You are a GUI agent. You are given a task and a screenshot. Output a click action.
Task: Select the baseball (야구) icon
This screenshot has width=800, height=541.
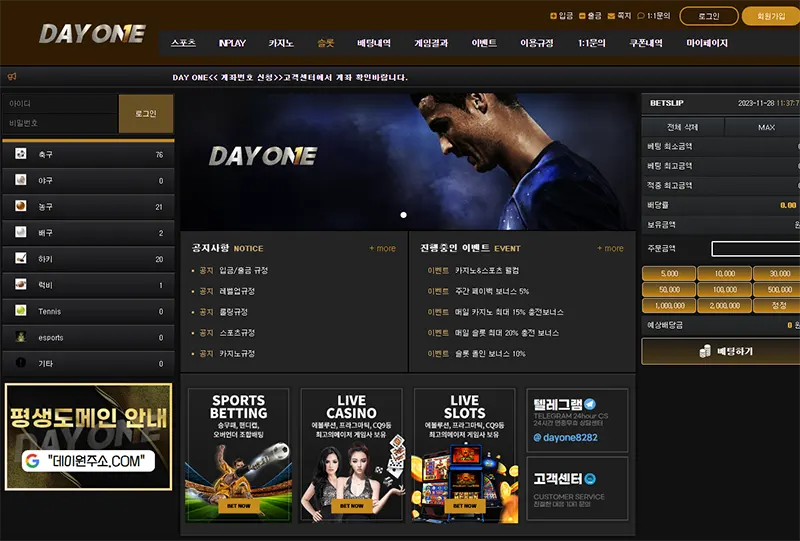[x=20, y=180]
